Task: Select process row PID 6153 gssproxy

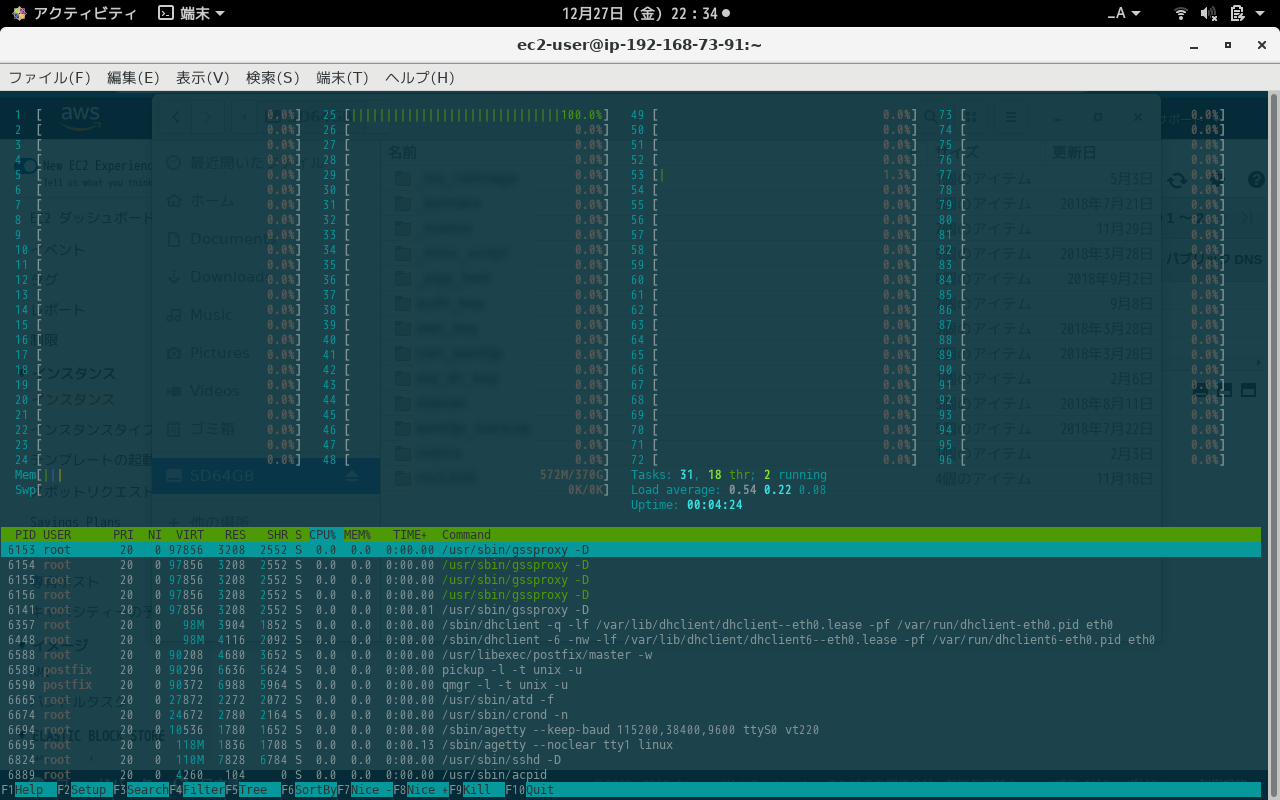Action: 631,550
